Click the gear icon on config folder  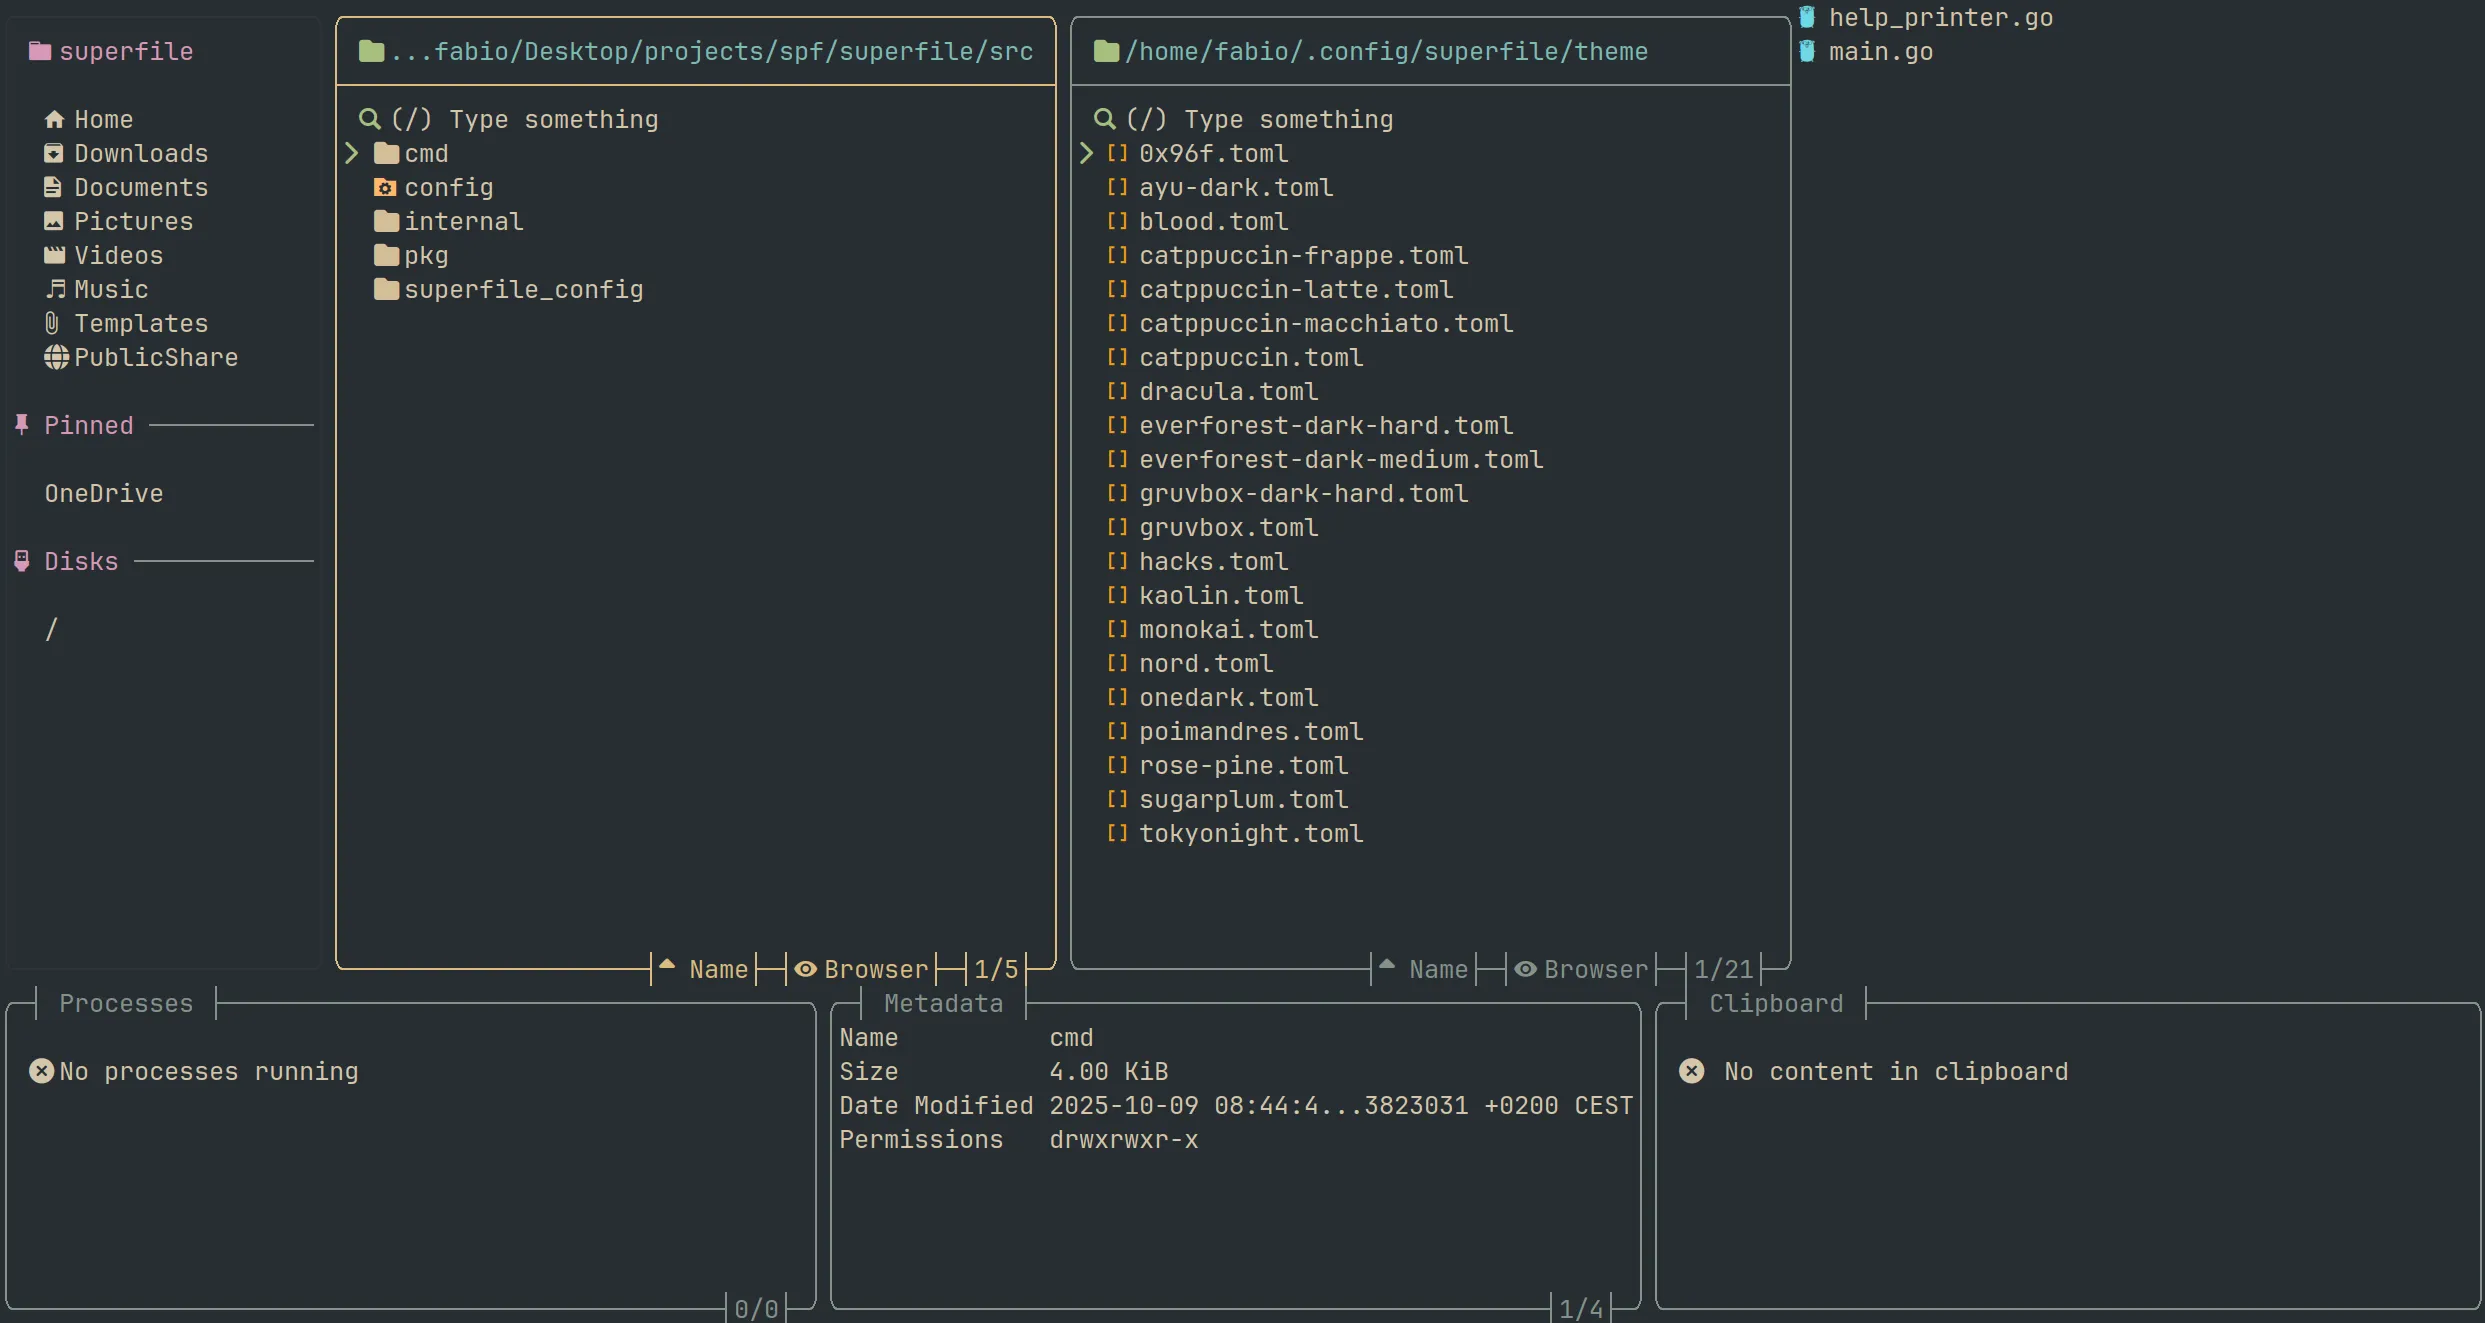tap(385, 187)
